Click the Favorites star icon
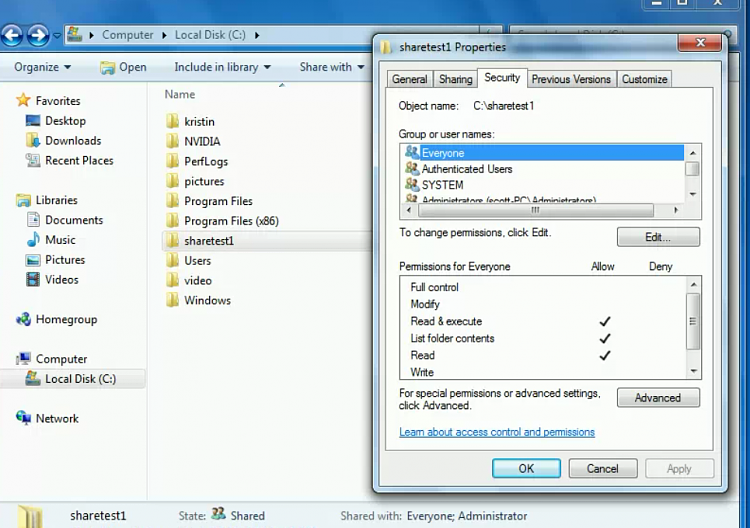 [x=23, y=100]
